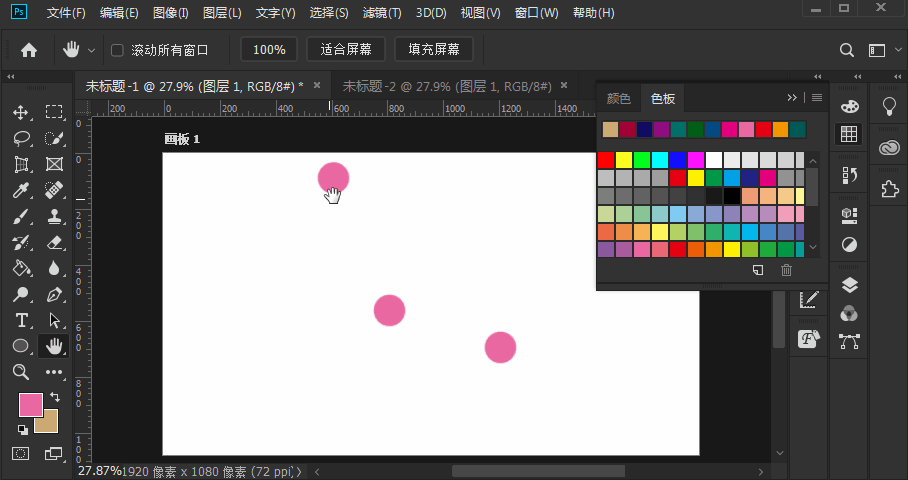This screenshot has height=480, width=908.
Task: Open the 滤镜(T) menu
Action: [382, 13]
